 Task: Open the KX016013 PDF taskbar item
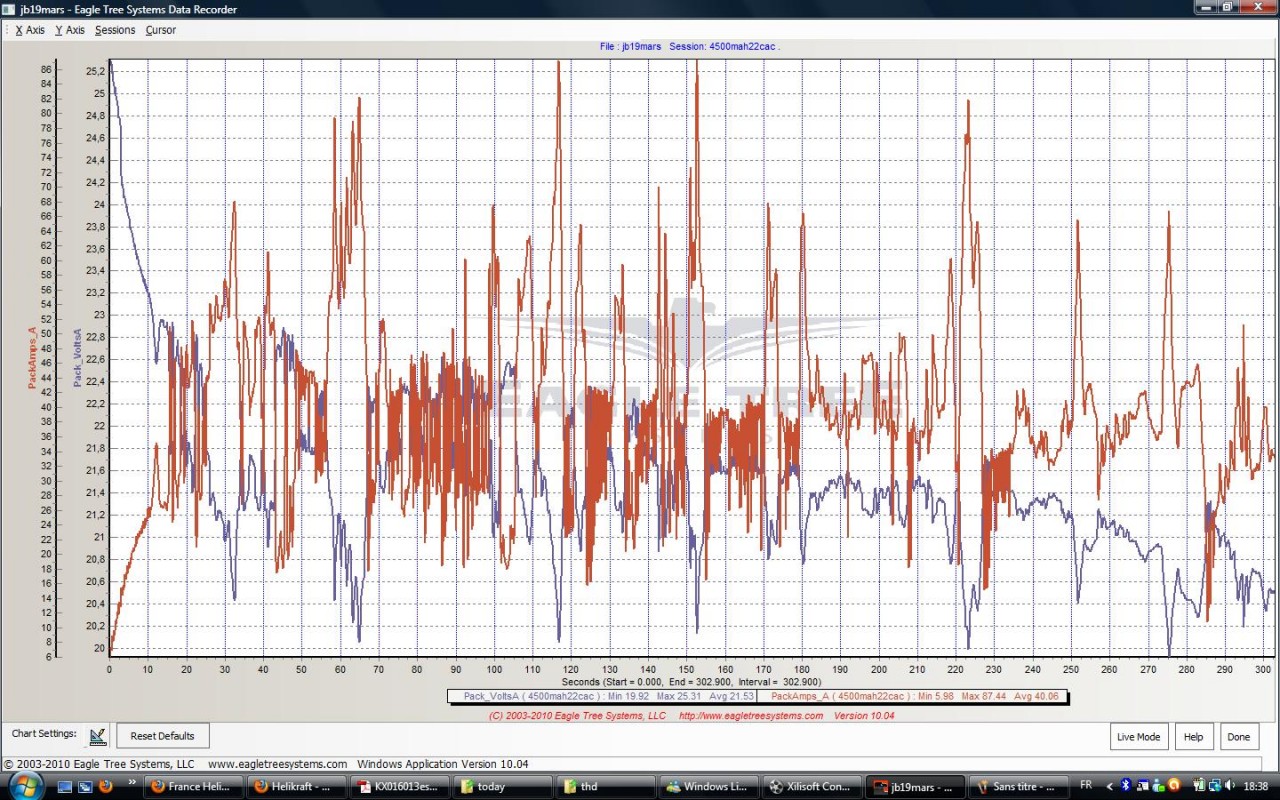coord(399,787)
